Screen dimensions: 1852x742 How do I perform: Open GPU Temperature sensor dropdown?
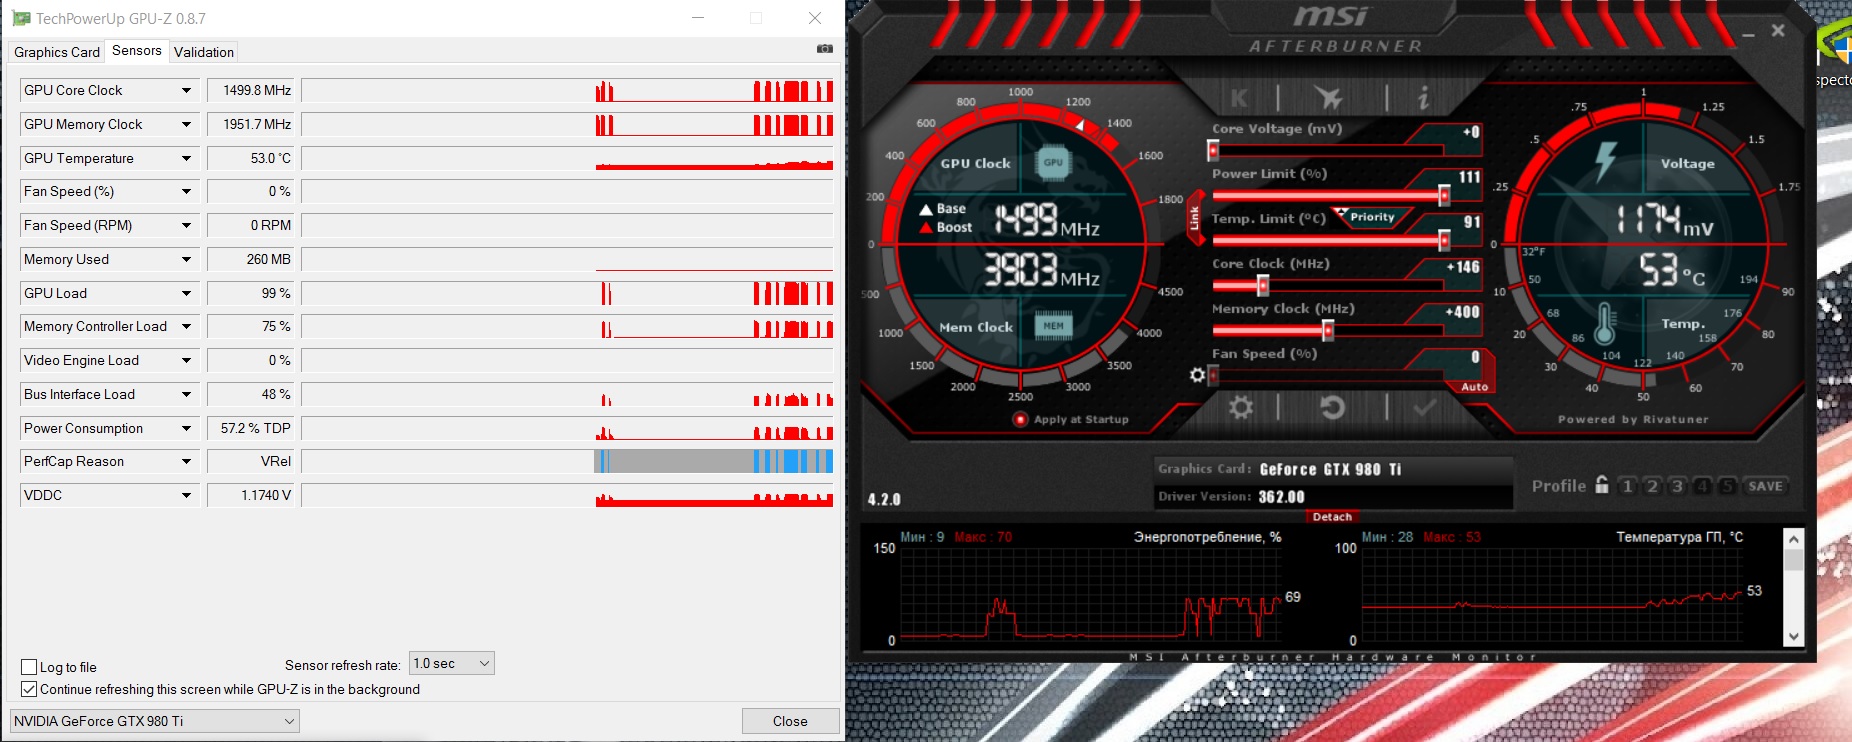[186, 158]
